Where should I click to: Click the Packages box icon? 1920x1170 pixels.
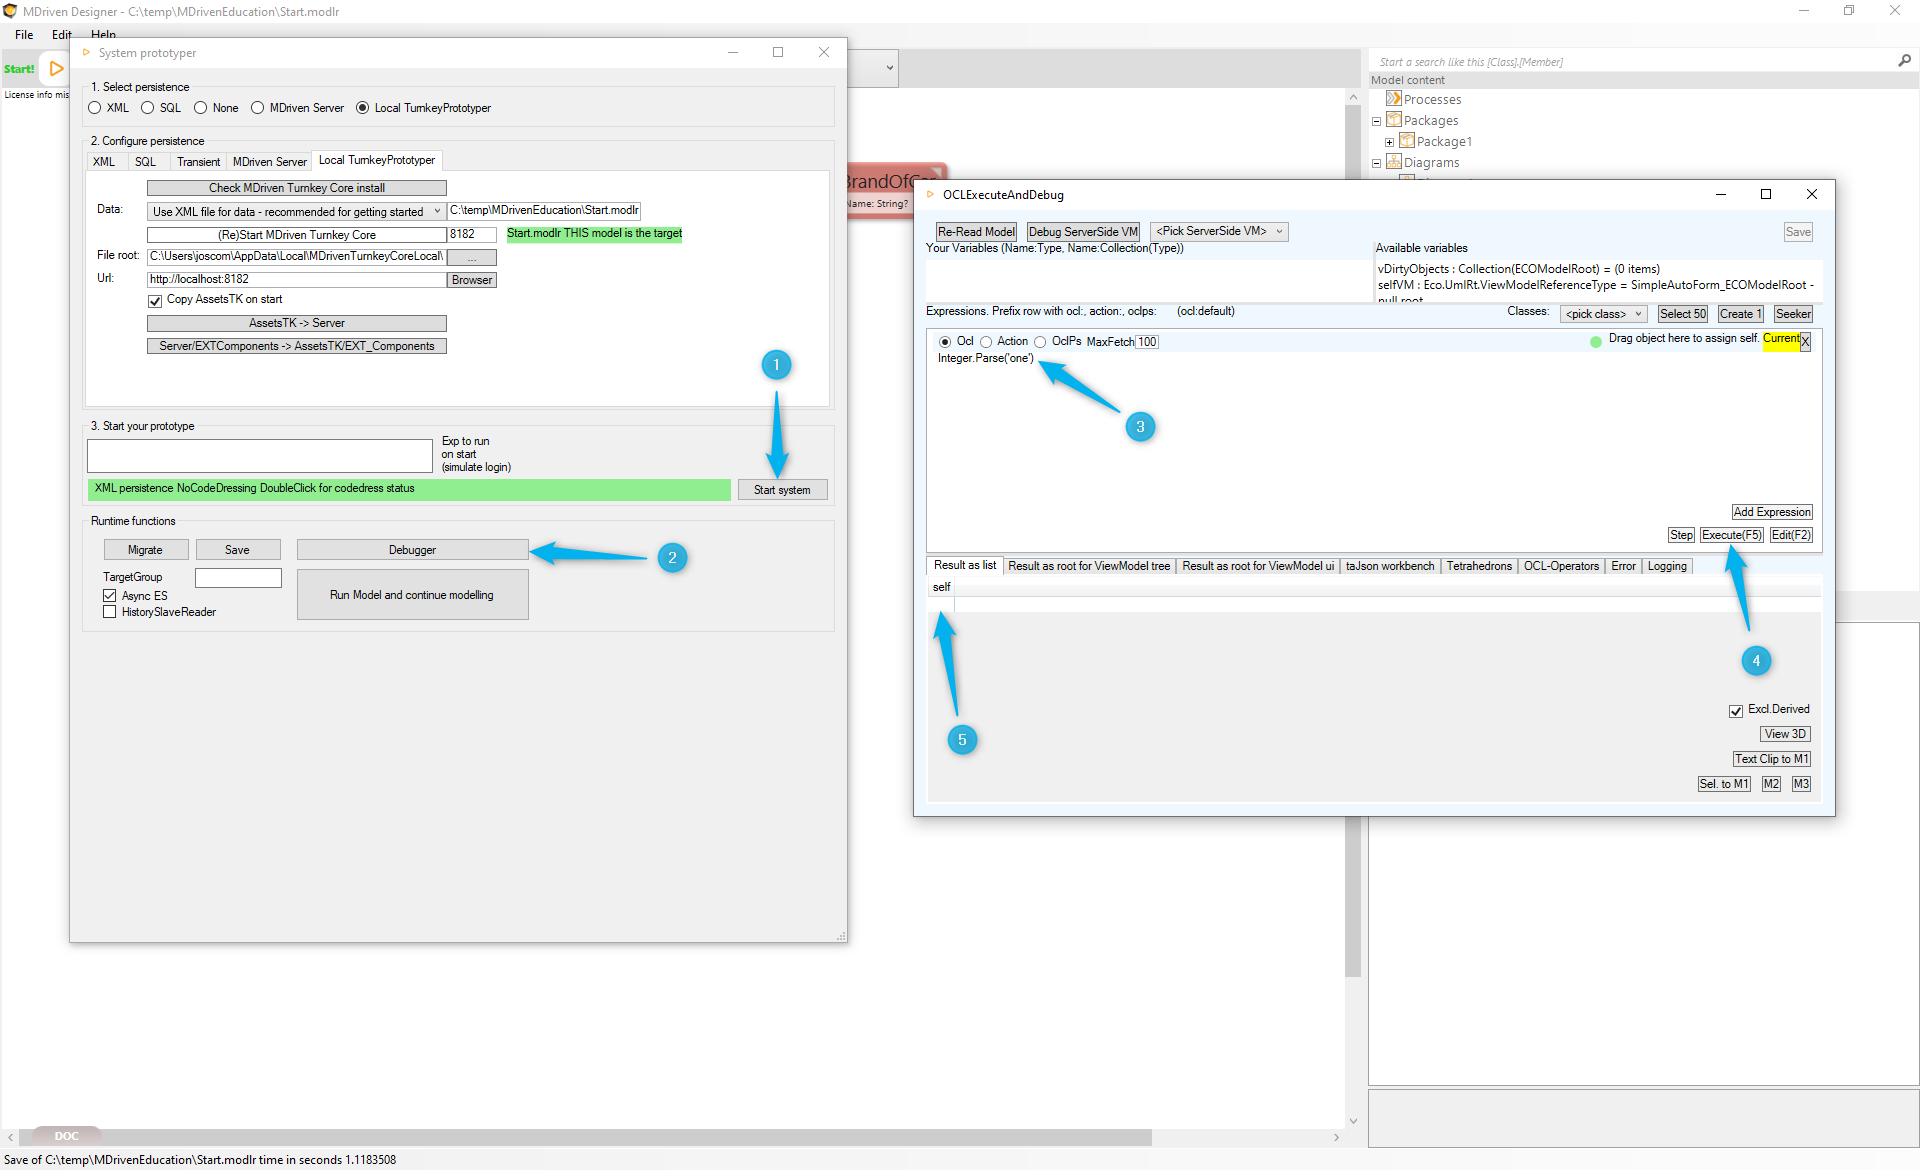pos(1393,120)
